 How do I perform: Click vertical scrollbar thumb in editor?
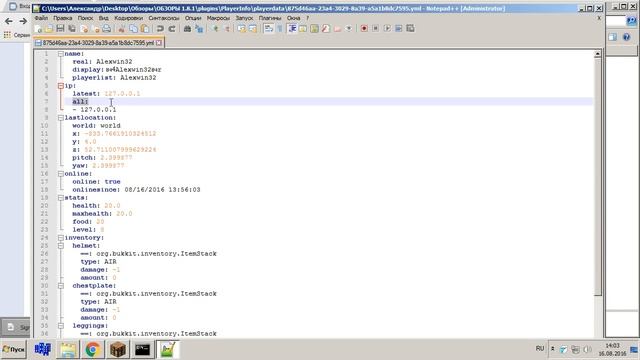[598, 178]
